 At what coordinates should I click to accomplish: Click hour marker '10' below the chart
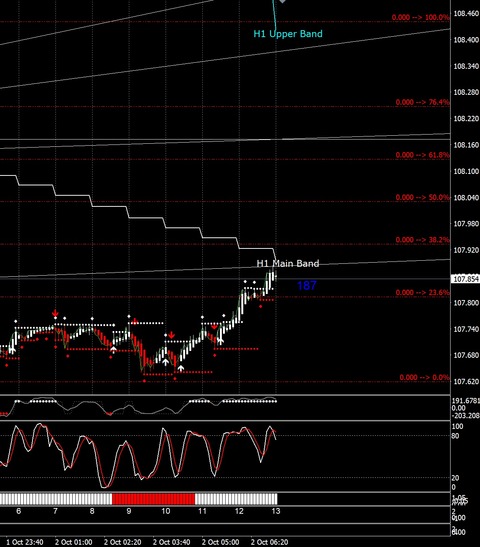(x=166, y=511)
